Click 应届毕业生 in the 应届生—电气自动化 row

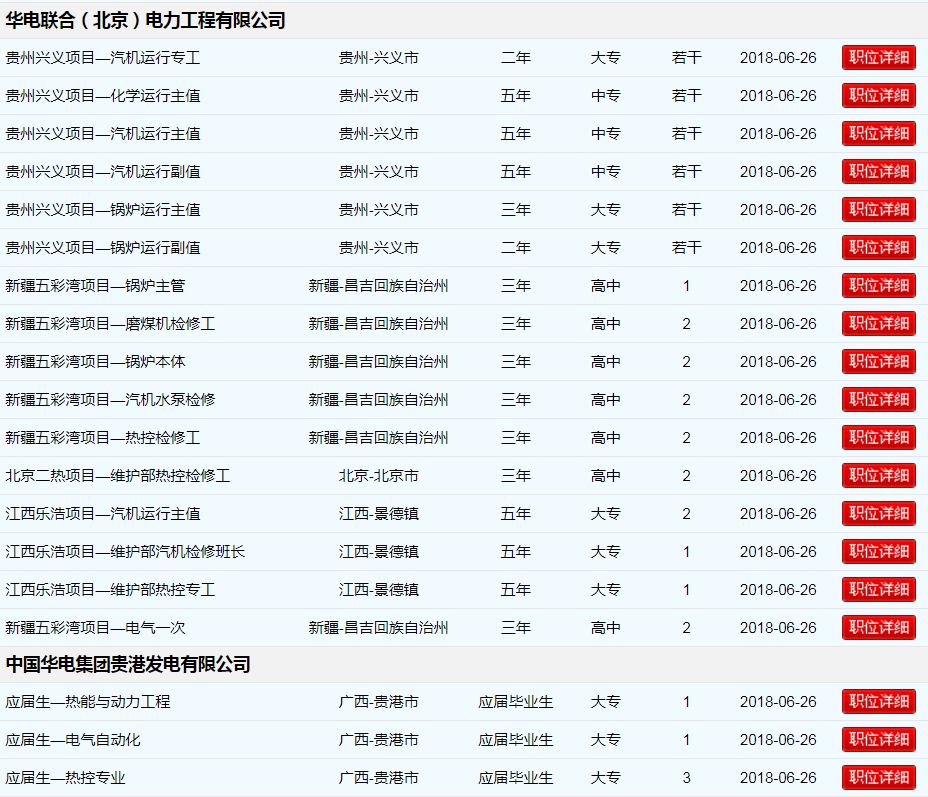pos(515,740)
